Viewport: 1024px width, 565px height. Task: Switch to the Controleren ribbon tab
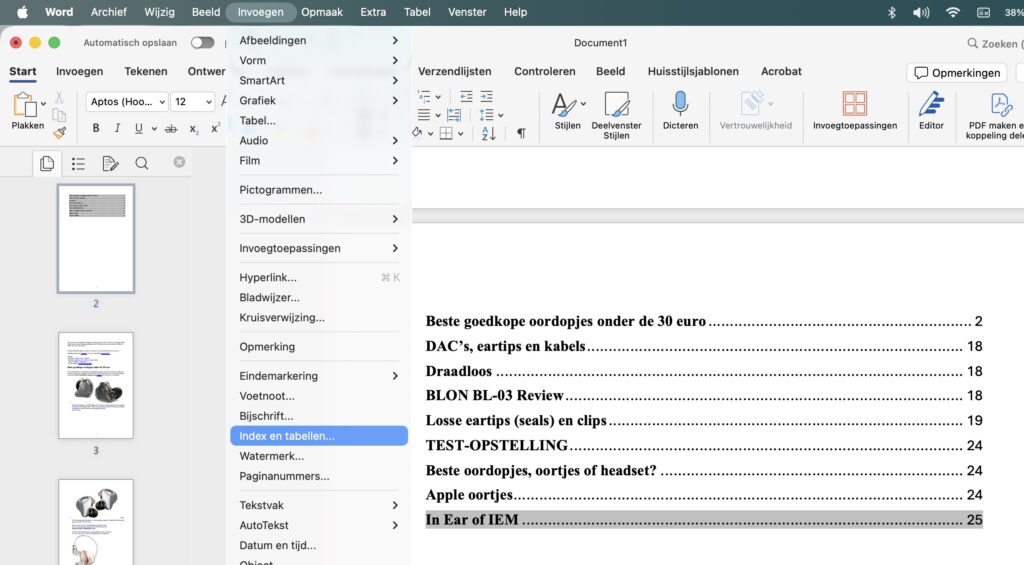pyautogui.click(x=544, y=72)
